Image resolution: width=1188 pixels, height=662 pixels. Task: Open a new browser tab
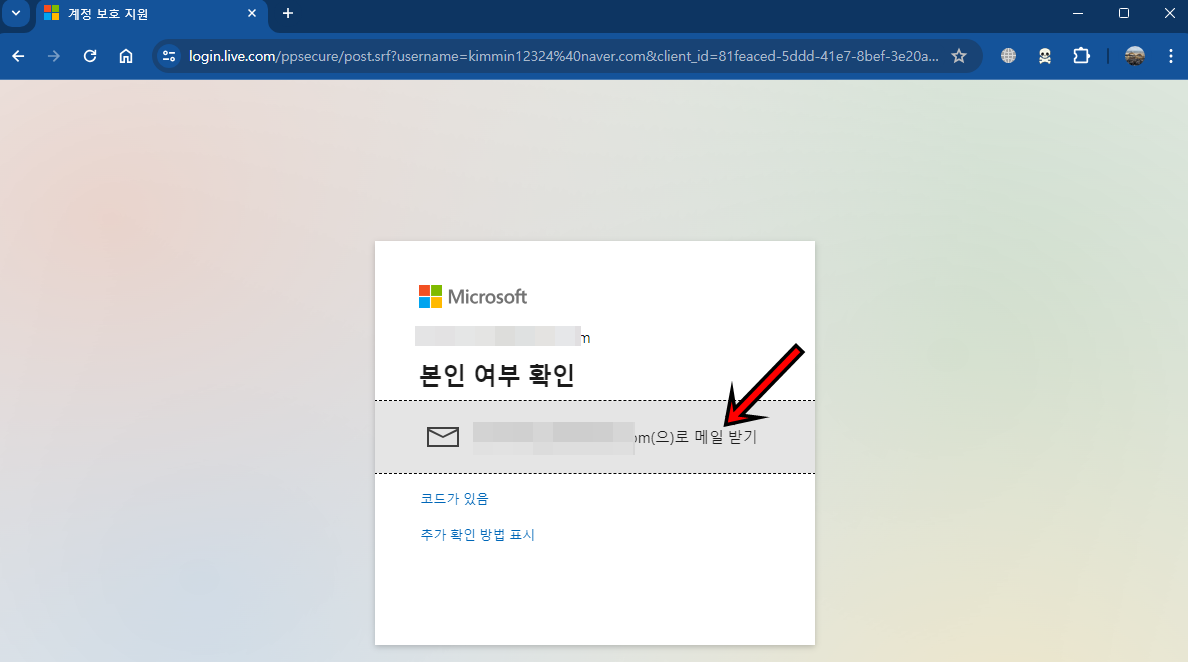[x=288, y=14]
